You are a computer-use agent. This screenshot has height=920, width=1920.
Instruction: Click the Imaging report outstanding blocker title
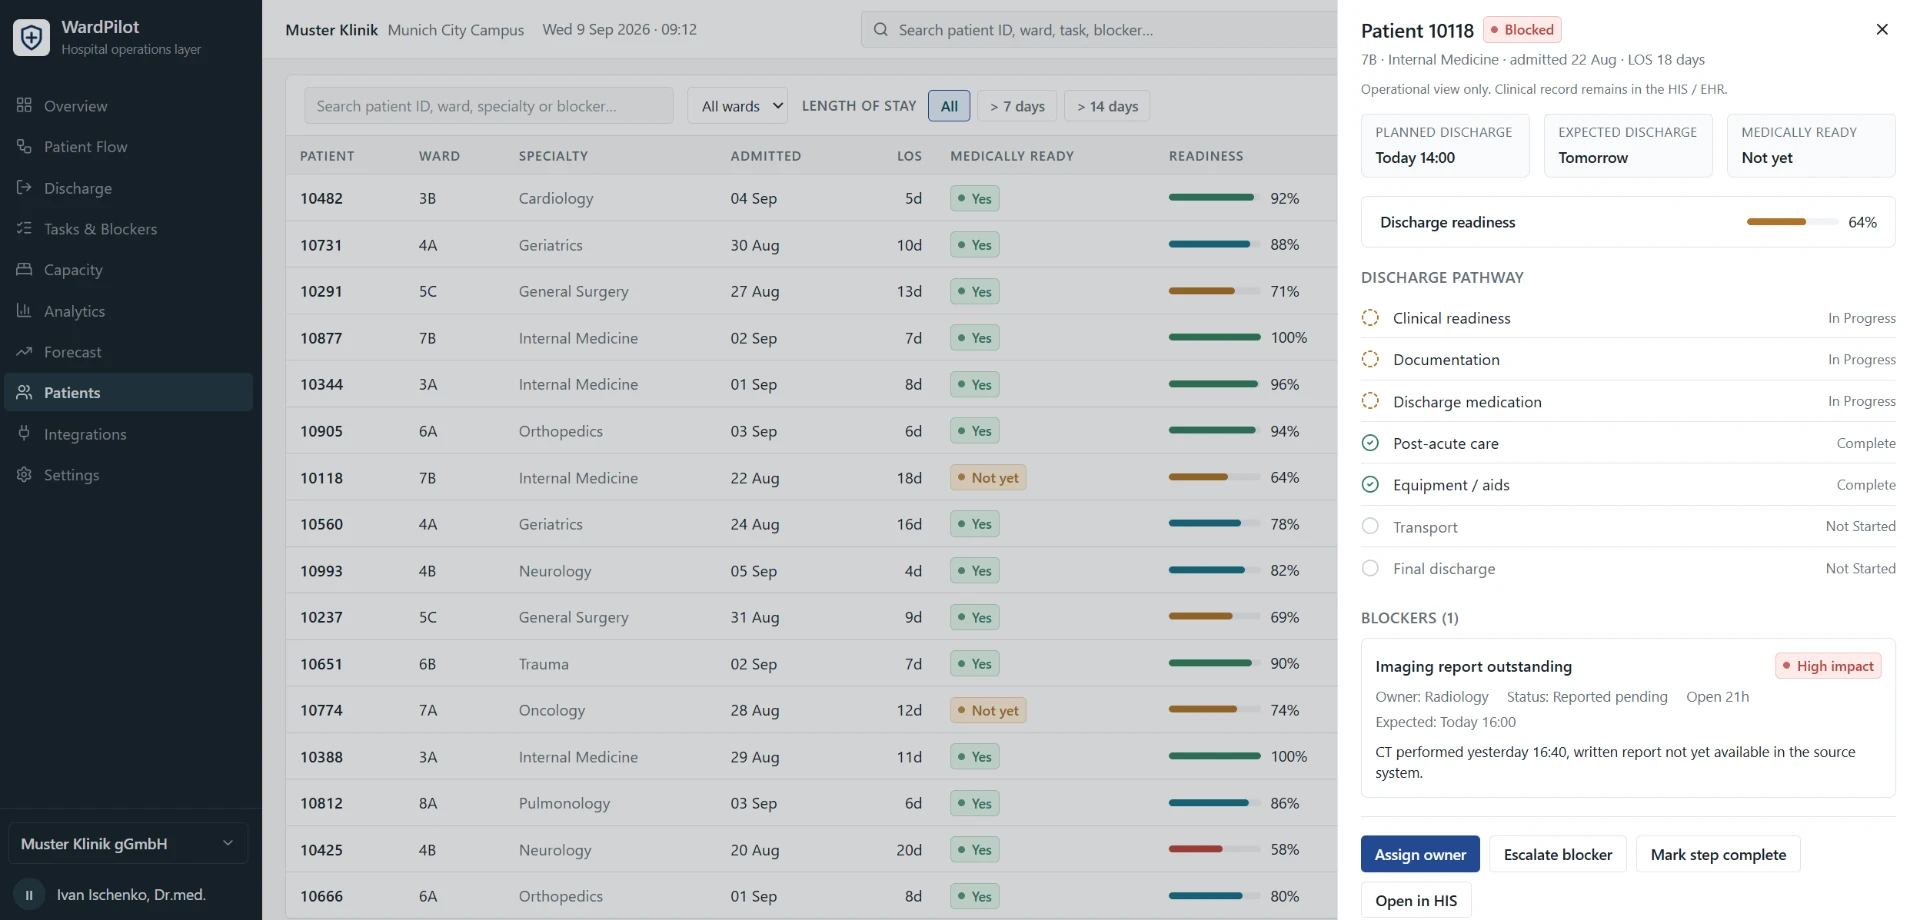[1473, 666]
